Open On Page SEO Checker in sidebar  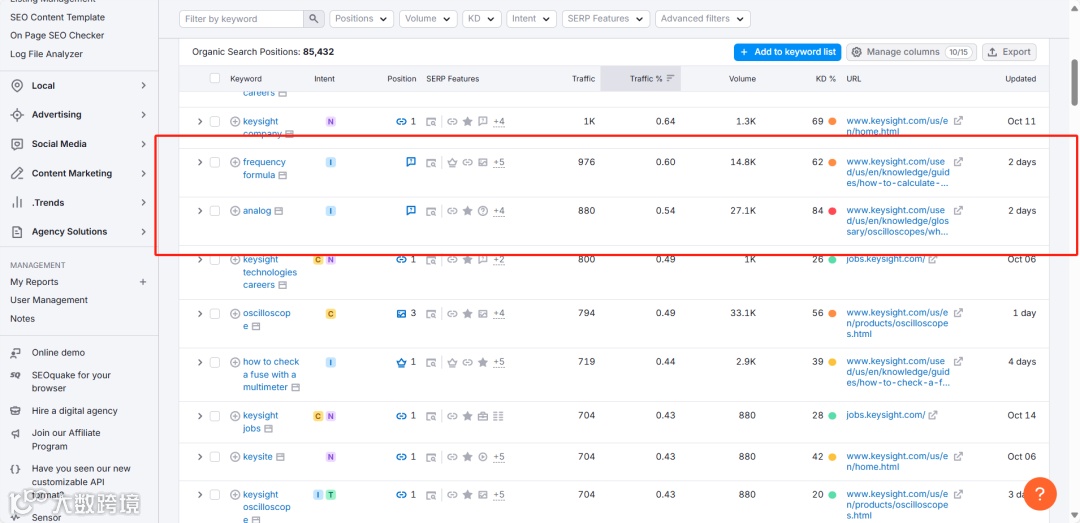point(57,35)
